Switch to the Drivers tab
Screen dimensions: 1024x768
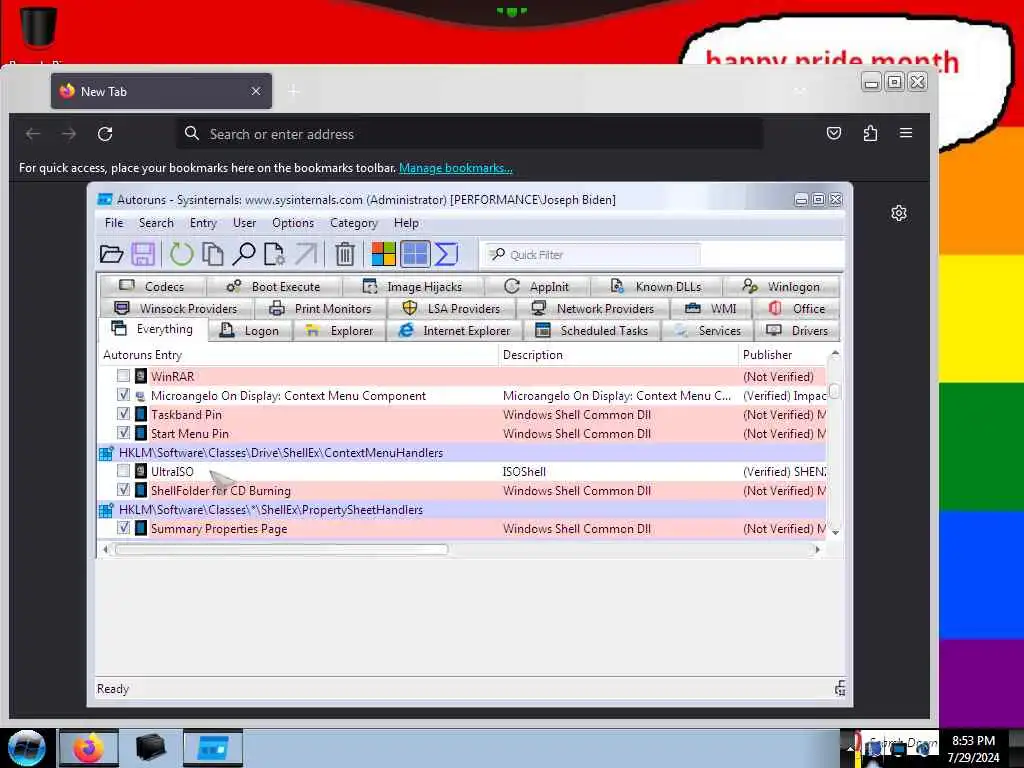point(797,330)
